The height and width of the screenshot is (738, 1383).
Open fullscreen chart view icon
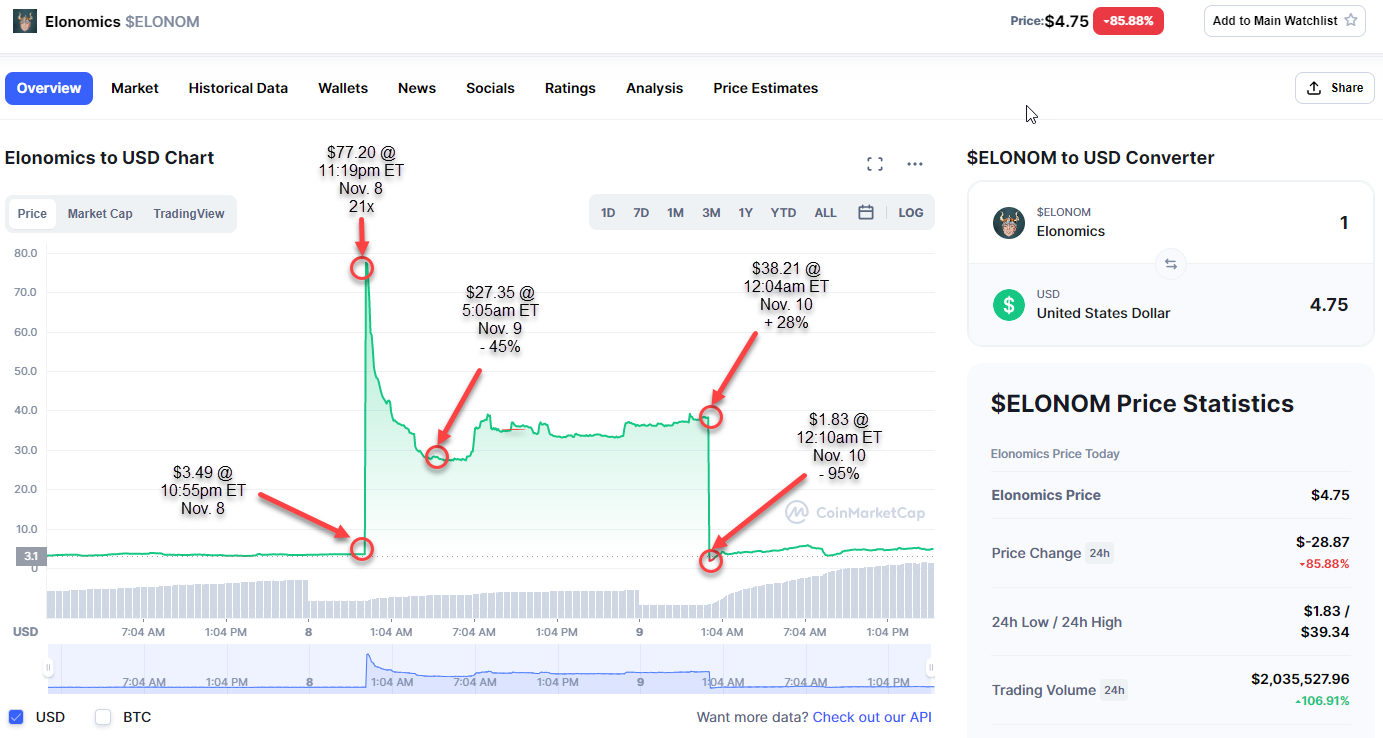coord(875,164)
